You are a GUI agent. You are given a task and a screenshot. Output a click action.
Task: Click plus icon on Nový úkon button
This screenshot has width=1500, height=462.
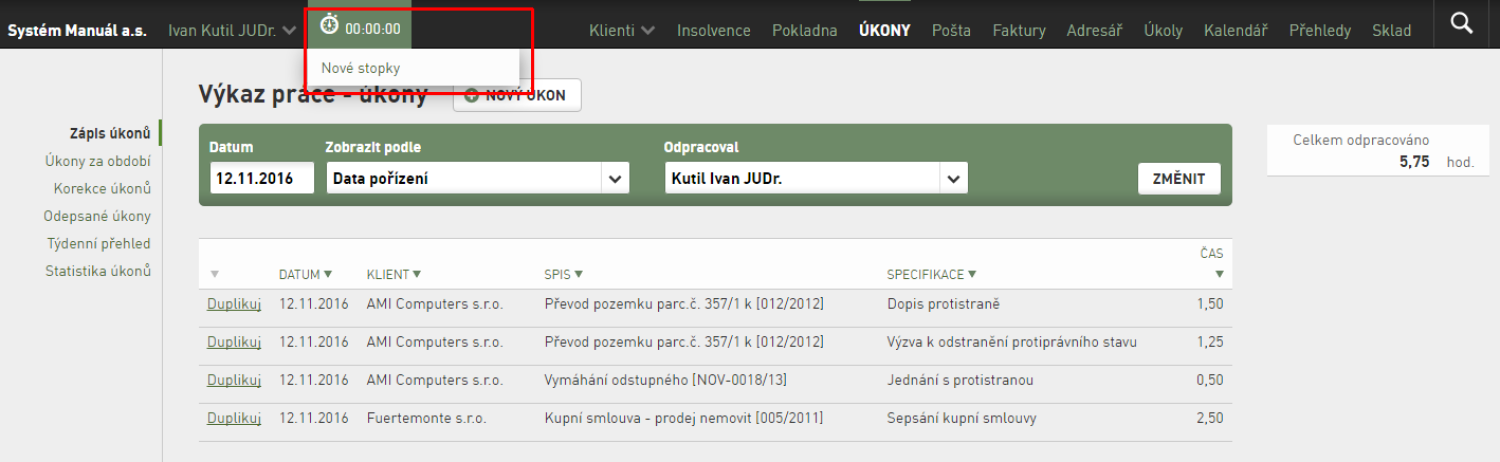[x=471, y=96]
